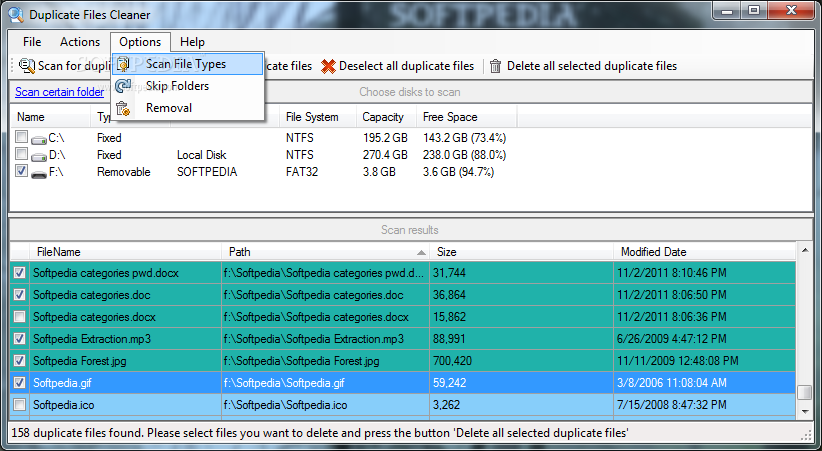Click Delete all selected duplicate files
Viewport: 822px width, 451px height.
tap(583, 66)
